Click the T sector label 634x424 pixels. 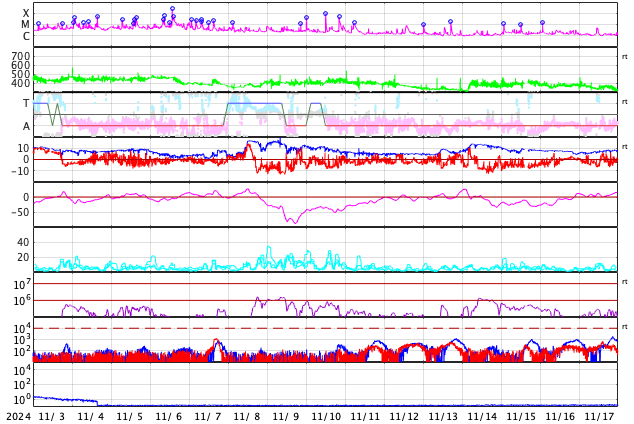tap(26, 103)
